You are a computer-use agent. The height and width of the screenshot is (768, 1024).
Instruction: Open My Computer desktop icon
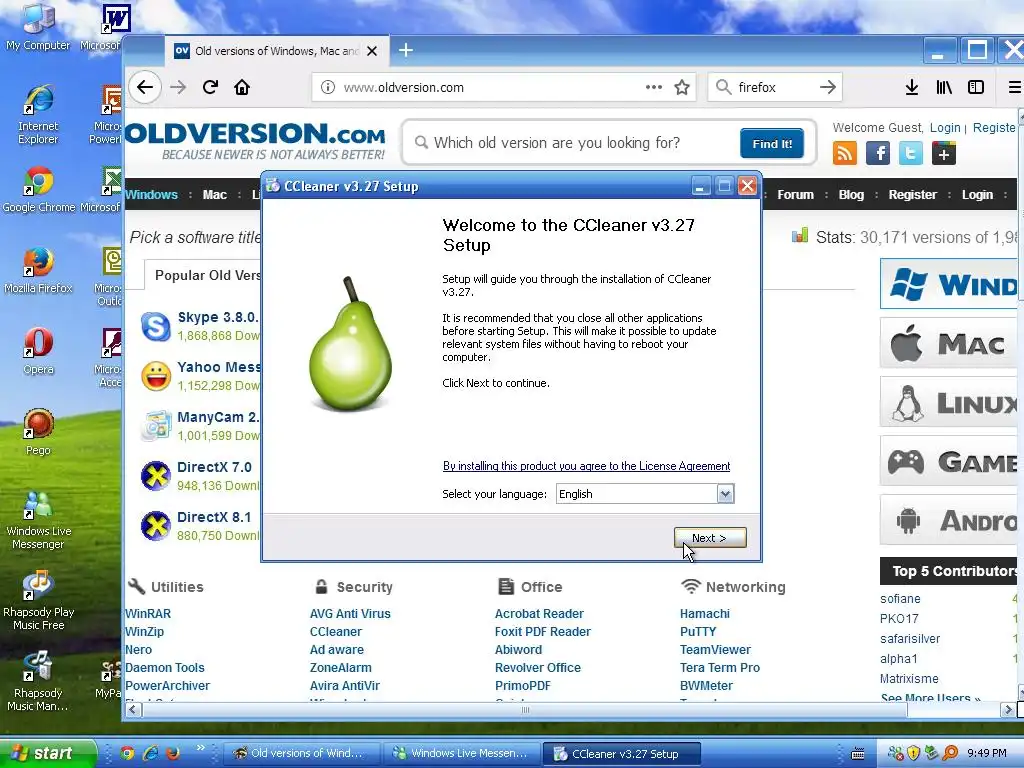point(38,27)
